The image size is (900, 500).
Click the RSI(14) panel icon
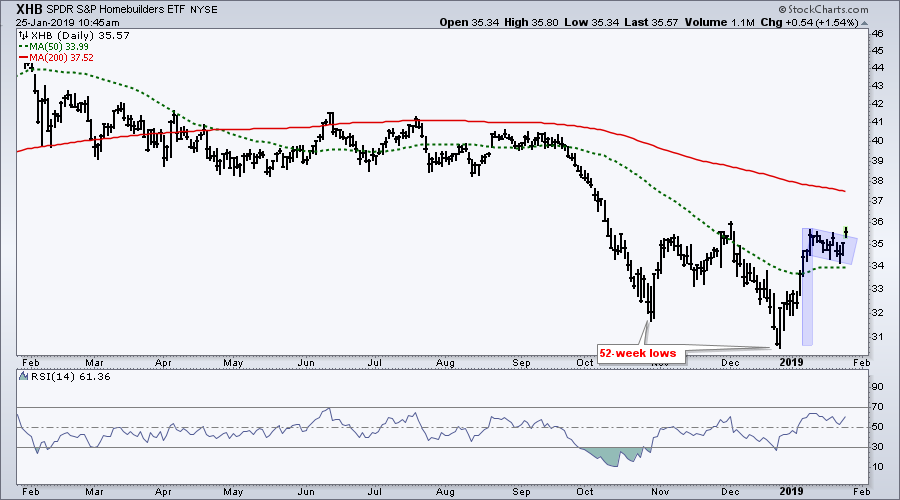(24, 377)
